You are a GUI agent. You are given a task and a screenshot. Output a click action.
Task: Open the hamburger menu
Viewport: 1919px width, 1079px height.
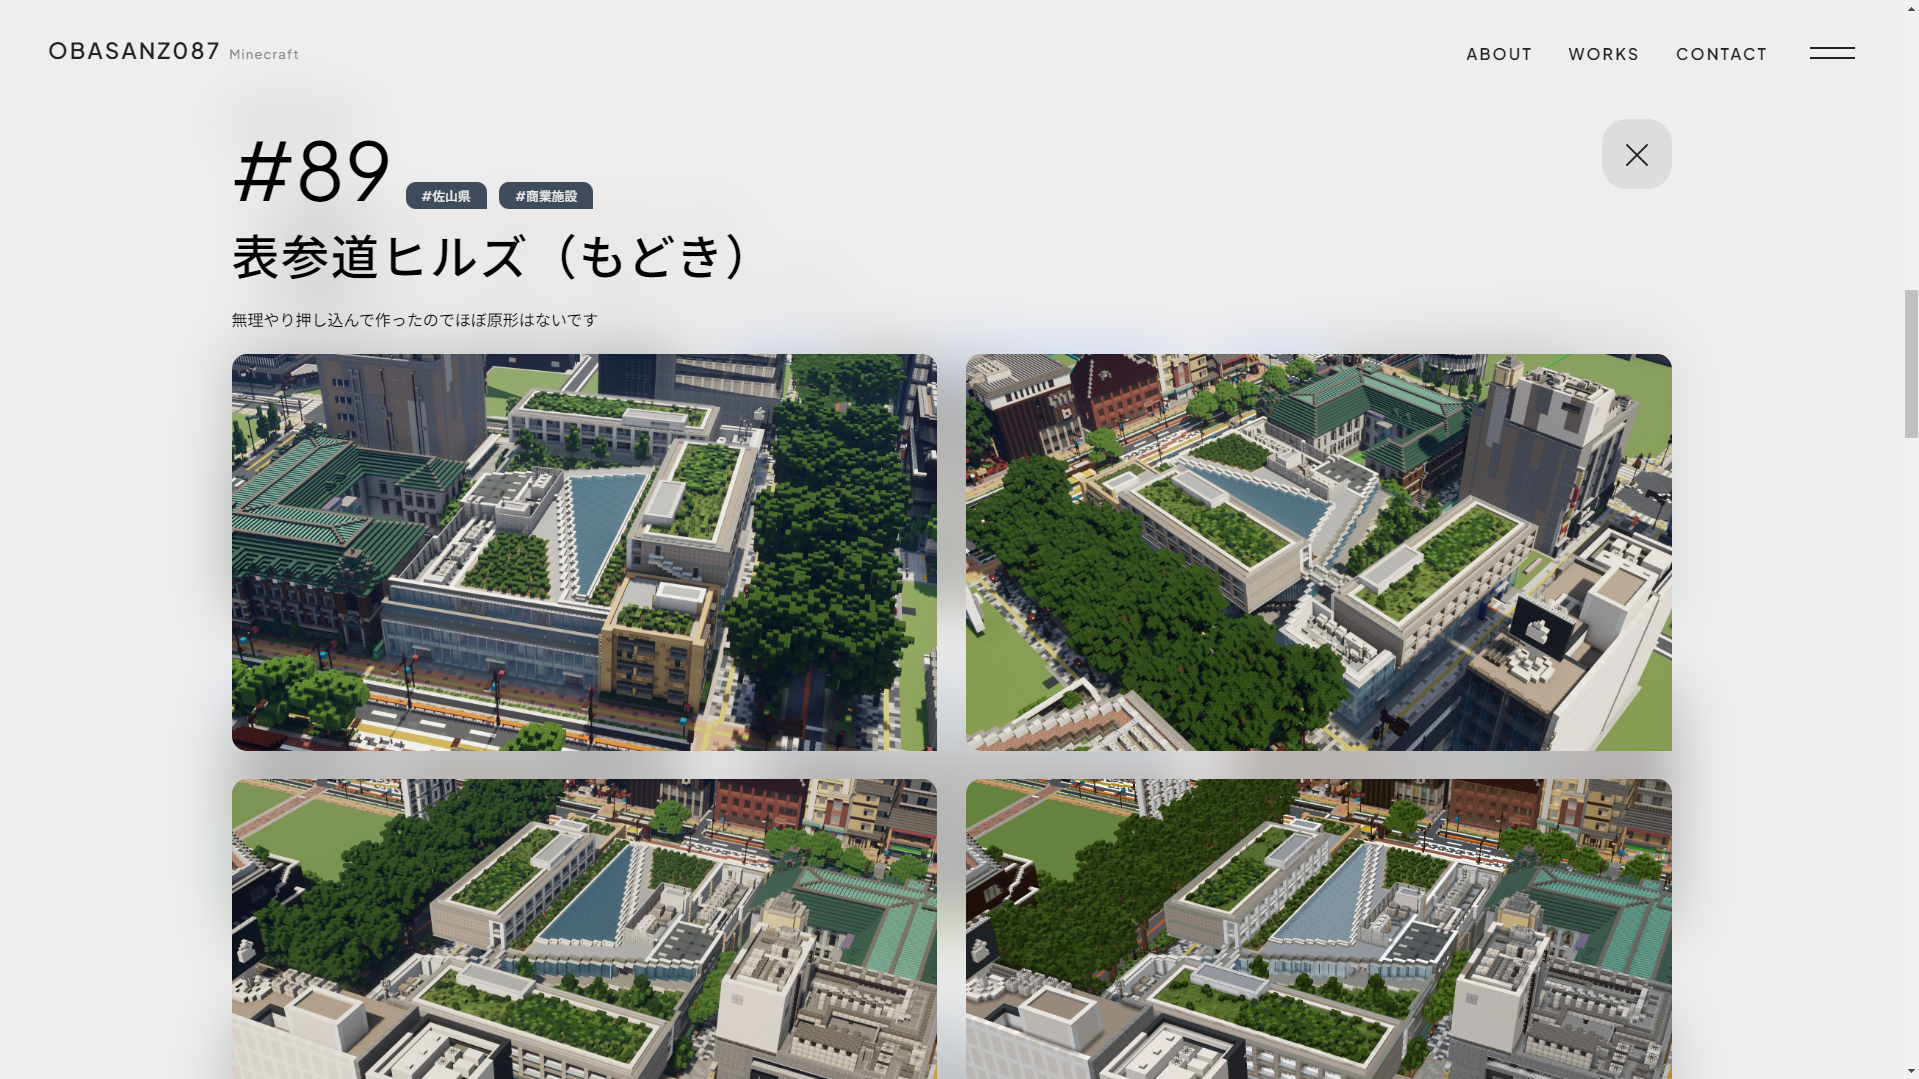(x=1831, y=53)
